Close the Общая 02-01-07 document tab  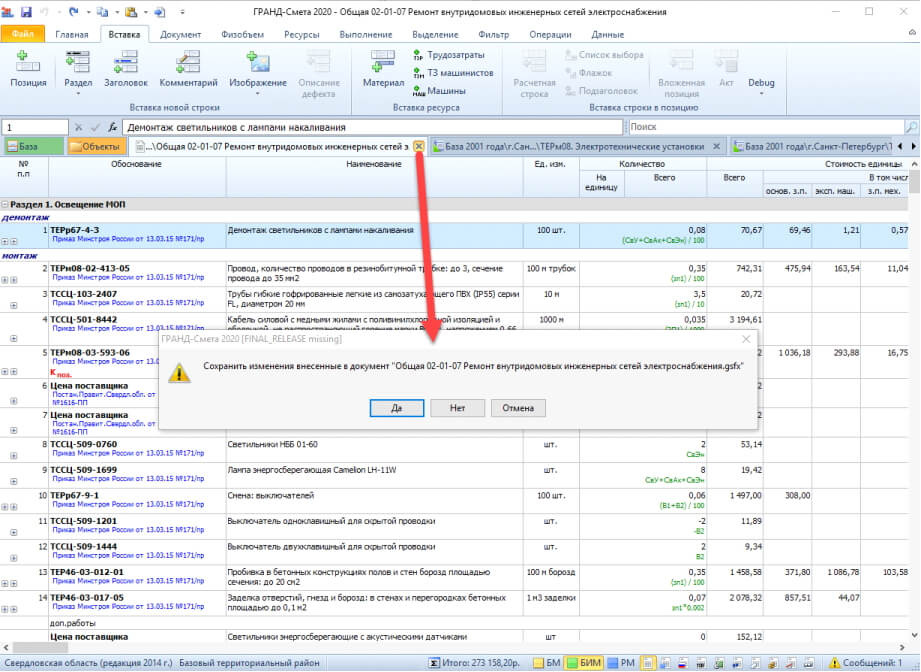418,147
